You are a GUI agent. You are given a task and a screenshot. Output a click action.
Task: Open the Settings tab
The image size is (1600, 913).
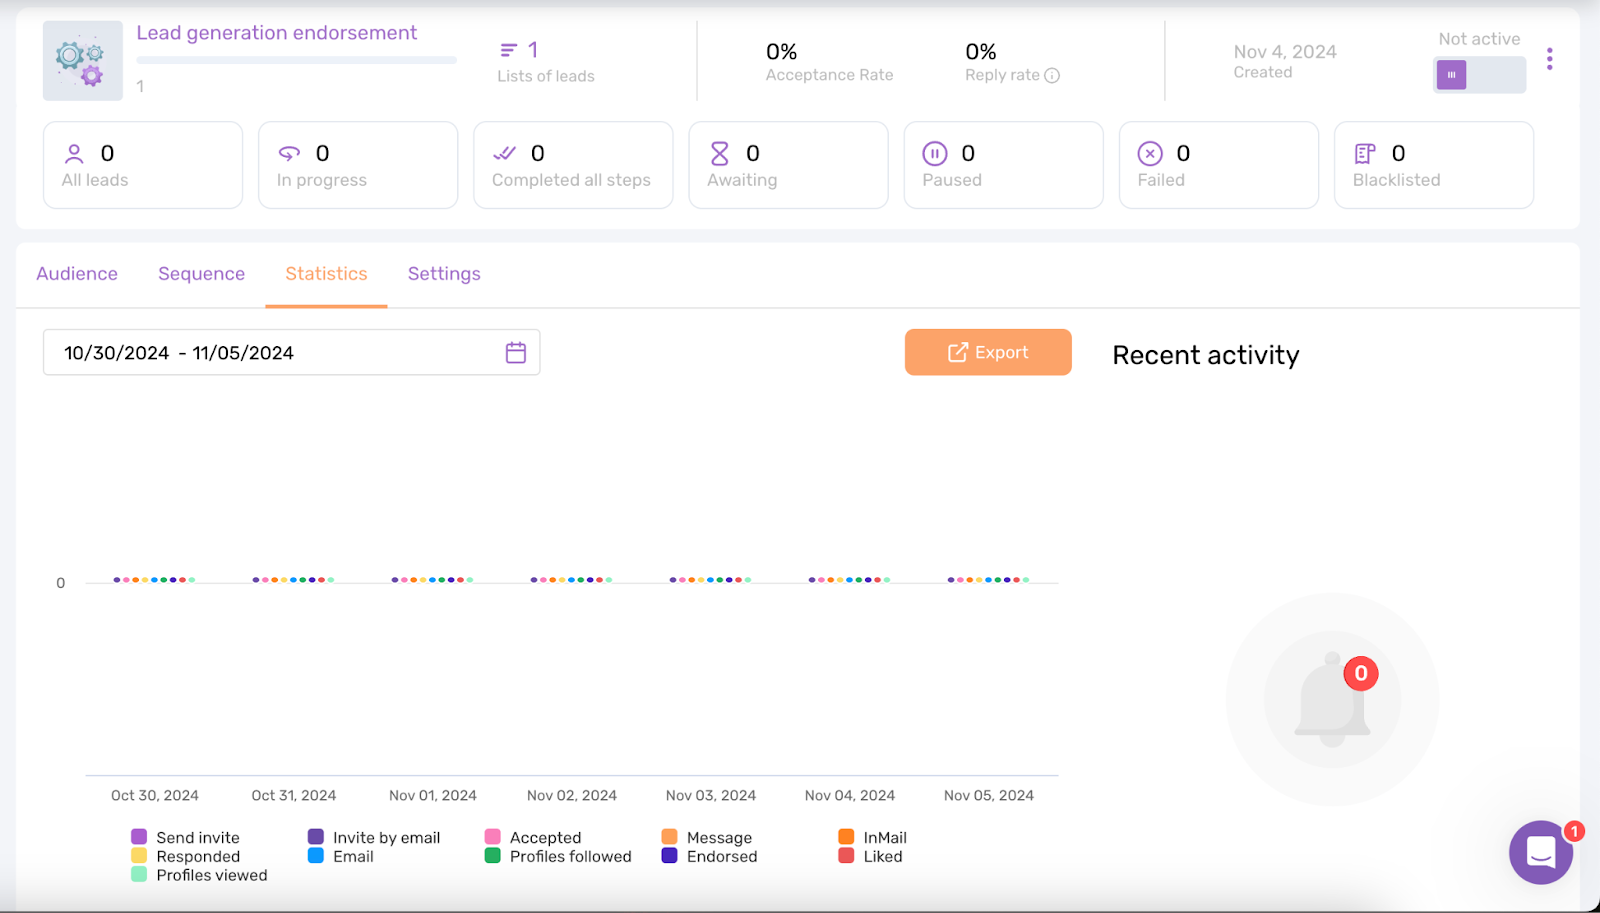(x=444, y=274)
